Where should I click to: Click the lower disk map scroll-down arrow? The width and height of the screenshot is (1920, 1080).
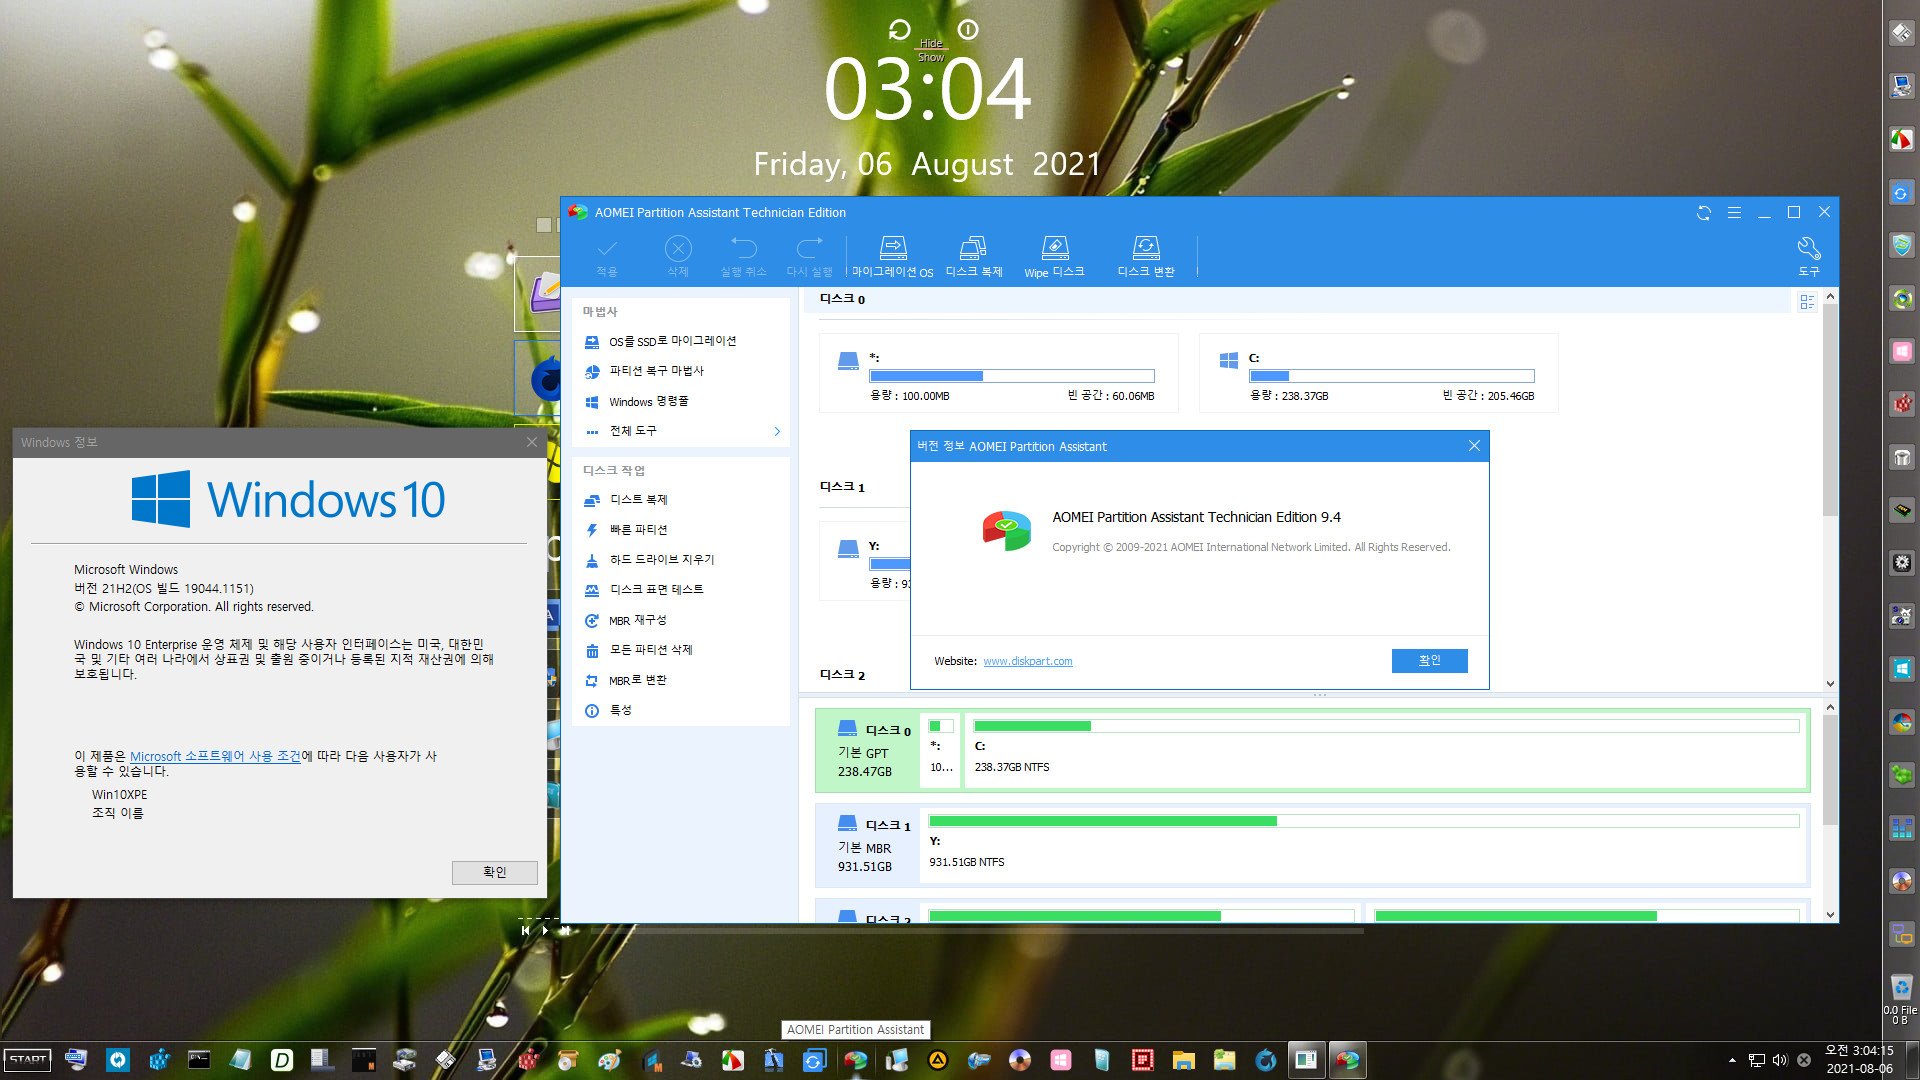pyautogui.click(x=1830, y=914)
